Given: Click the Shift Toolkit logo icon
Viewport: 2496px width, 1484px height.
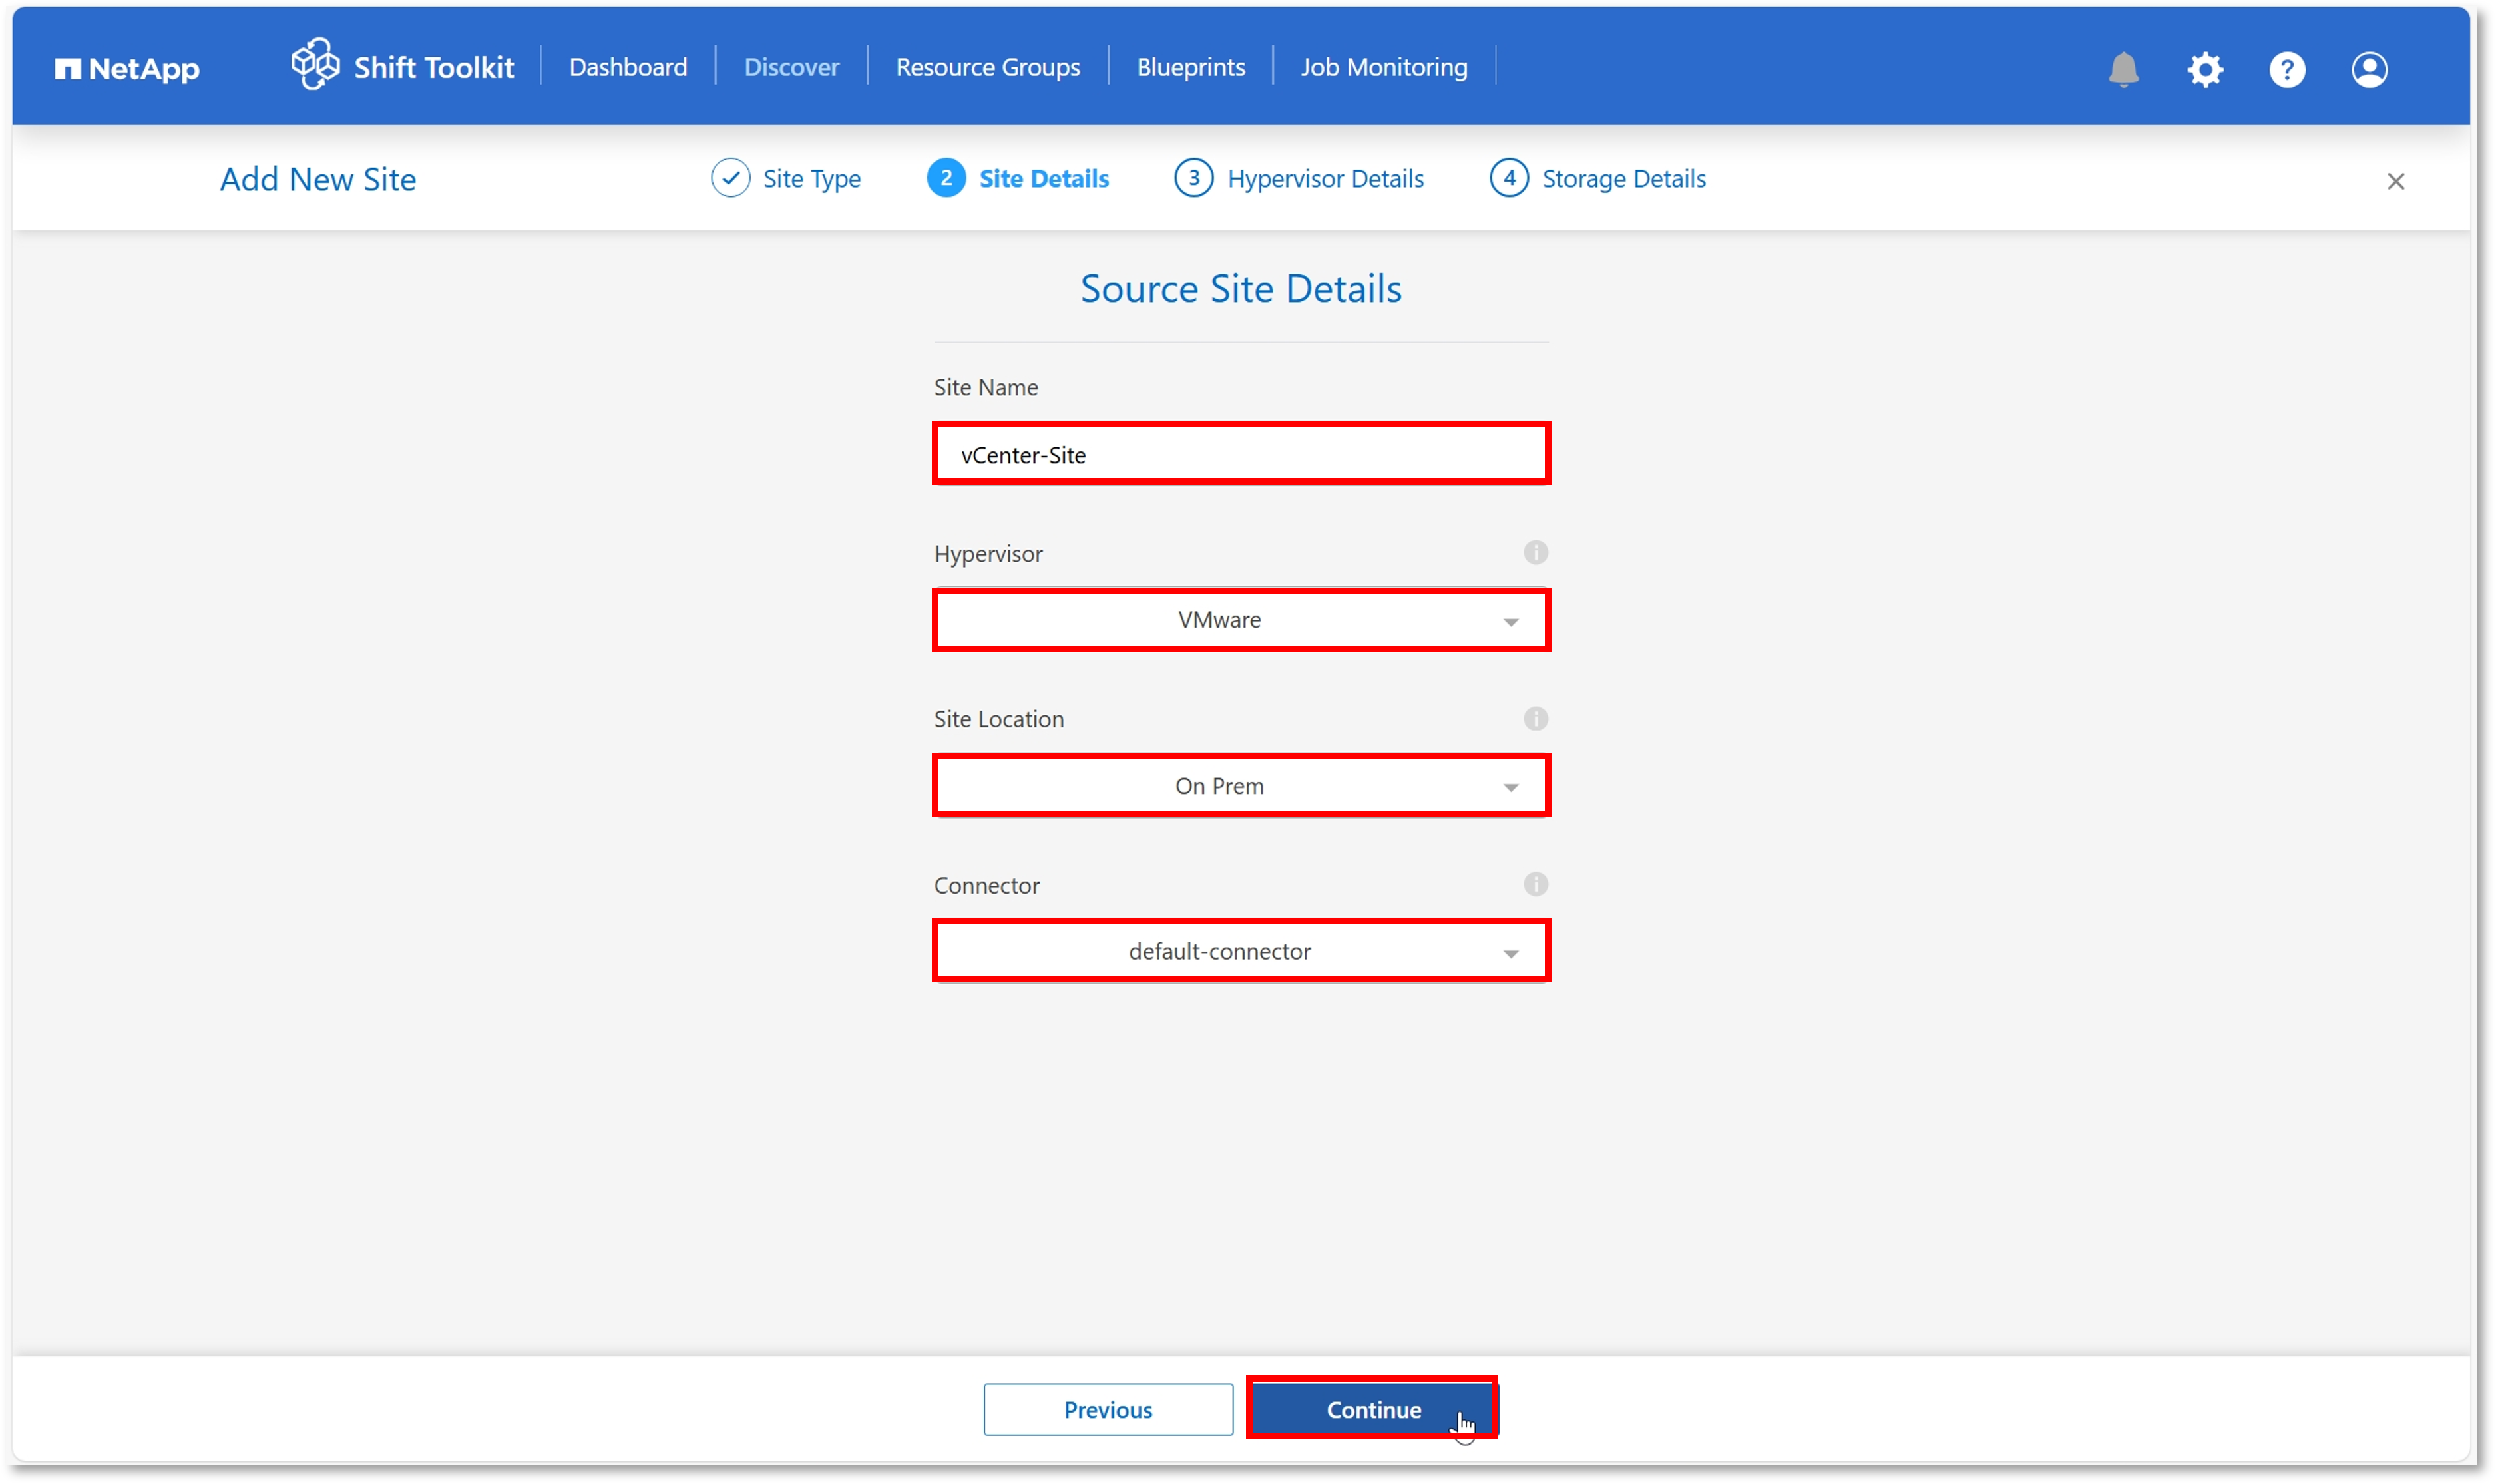Looking at the screenshot, I should 315,65.
